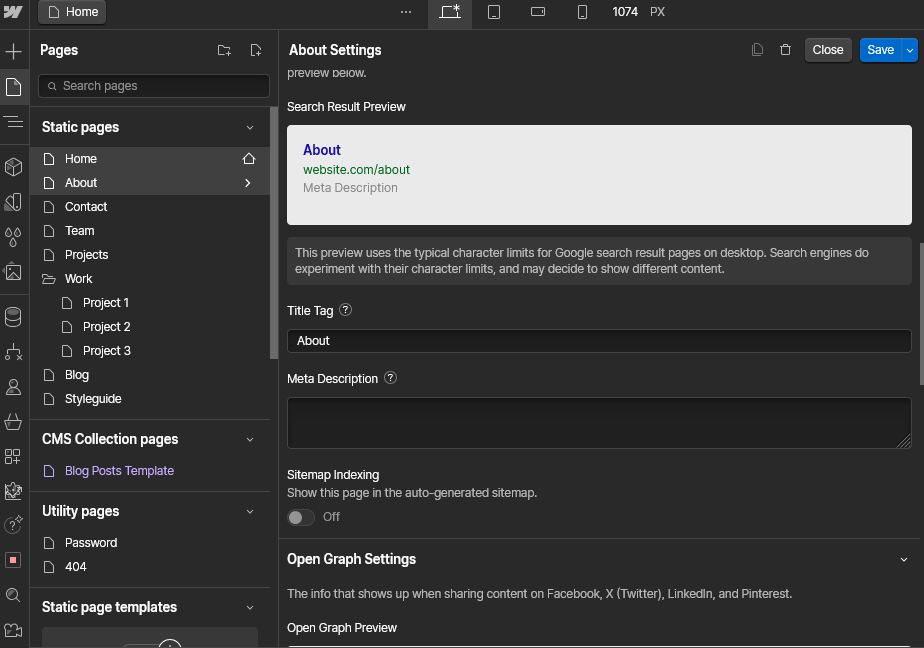Click the Home page tab button
924x648 pixels.
pyautogui.click(x=72, y=12)
